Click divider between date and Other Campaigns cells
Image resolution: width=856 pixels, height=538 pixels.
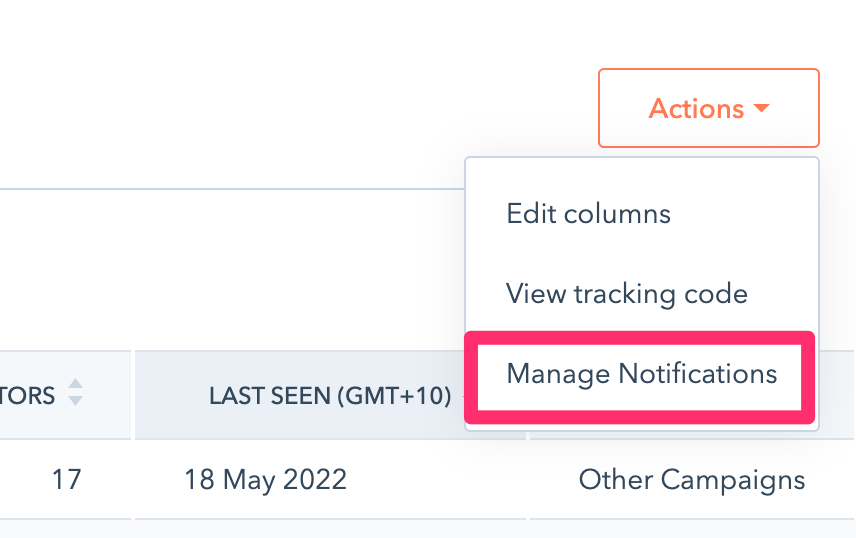coord(527,479)
